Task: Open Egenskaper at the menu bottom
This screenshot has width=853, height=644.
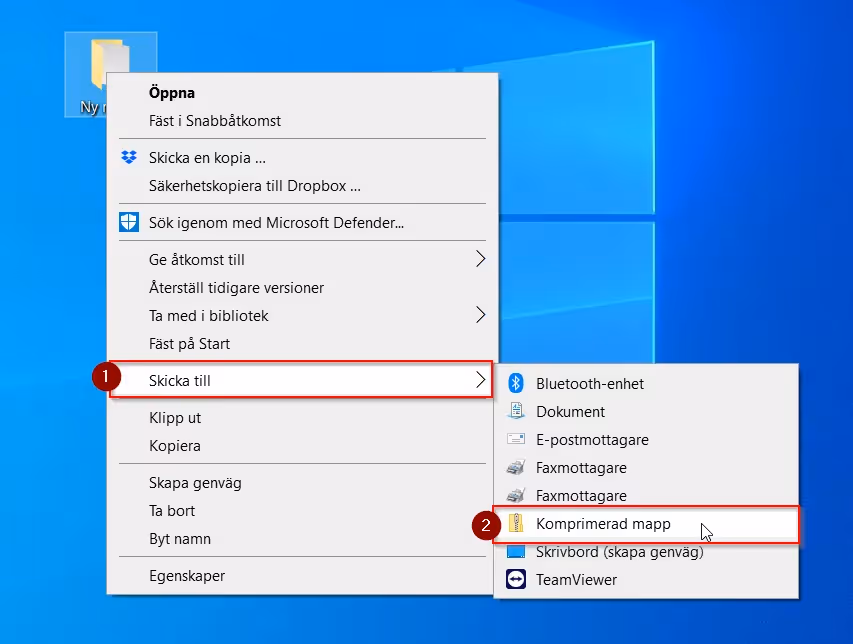Action: (x=302, y=575)
